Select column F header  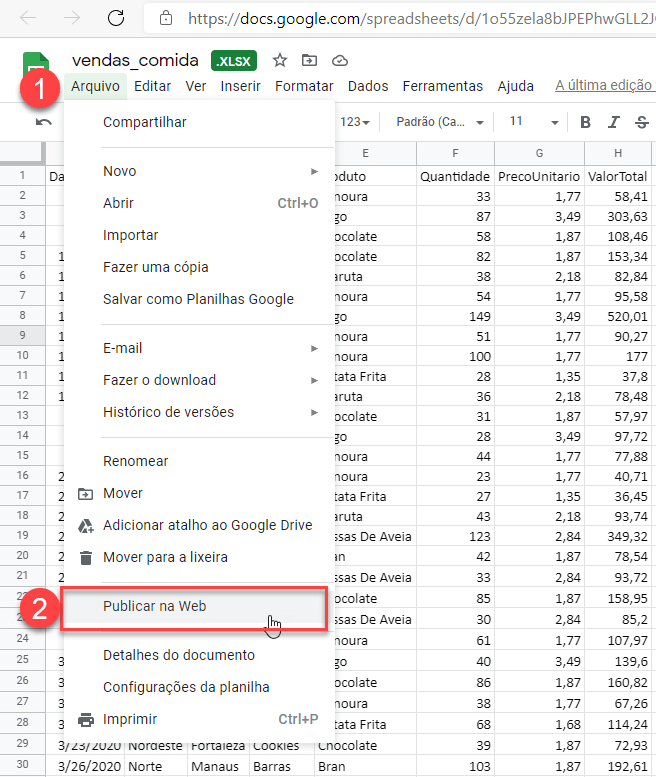tap(455, 154)
